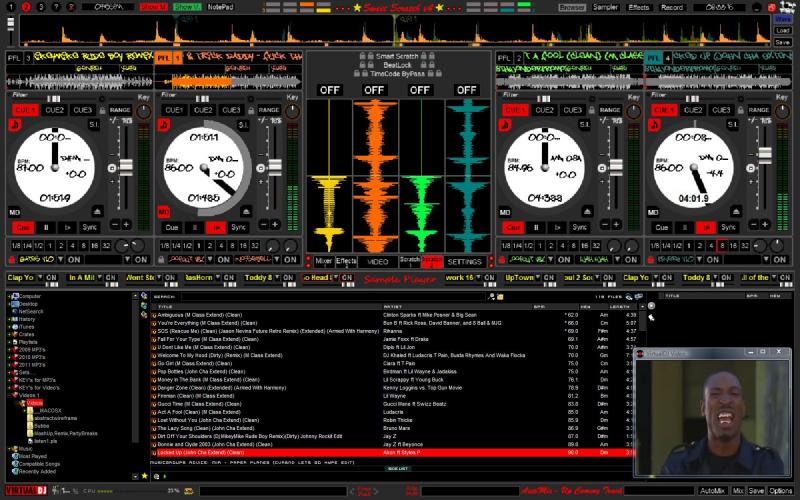Screen dimensions: 800x500
Task: Click the lock icon beside CUE3 on deck 1
Action: tap(251, 110)
